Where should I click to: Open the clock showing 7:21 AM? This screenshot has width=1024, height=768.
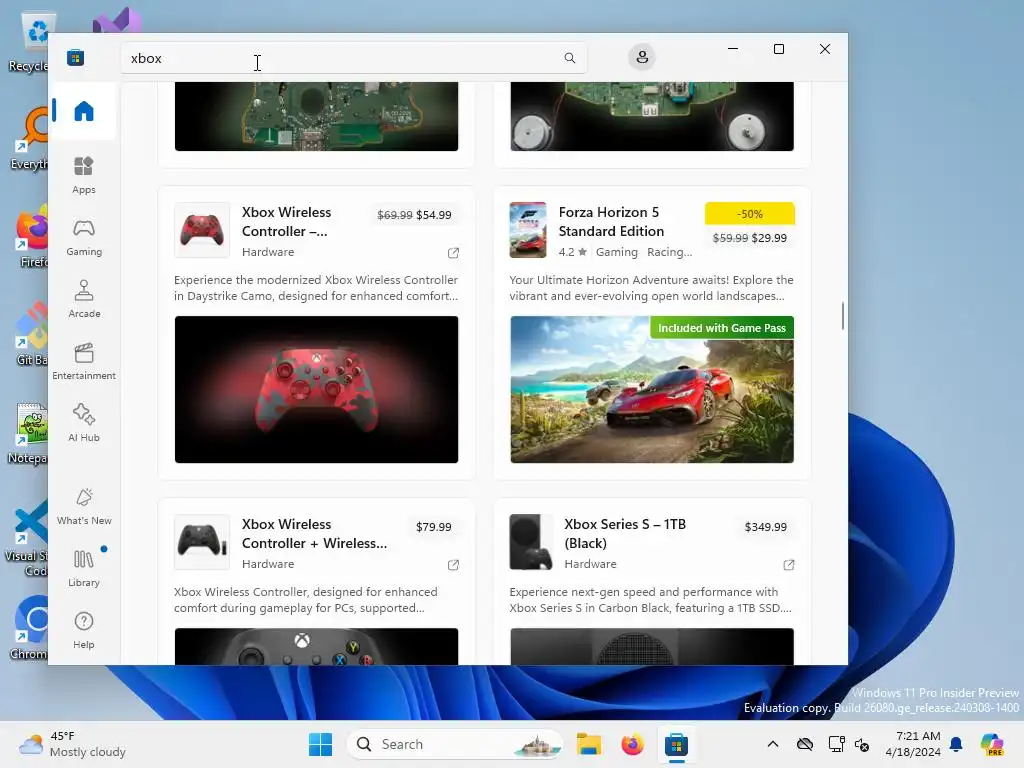913,744
